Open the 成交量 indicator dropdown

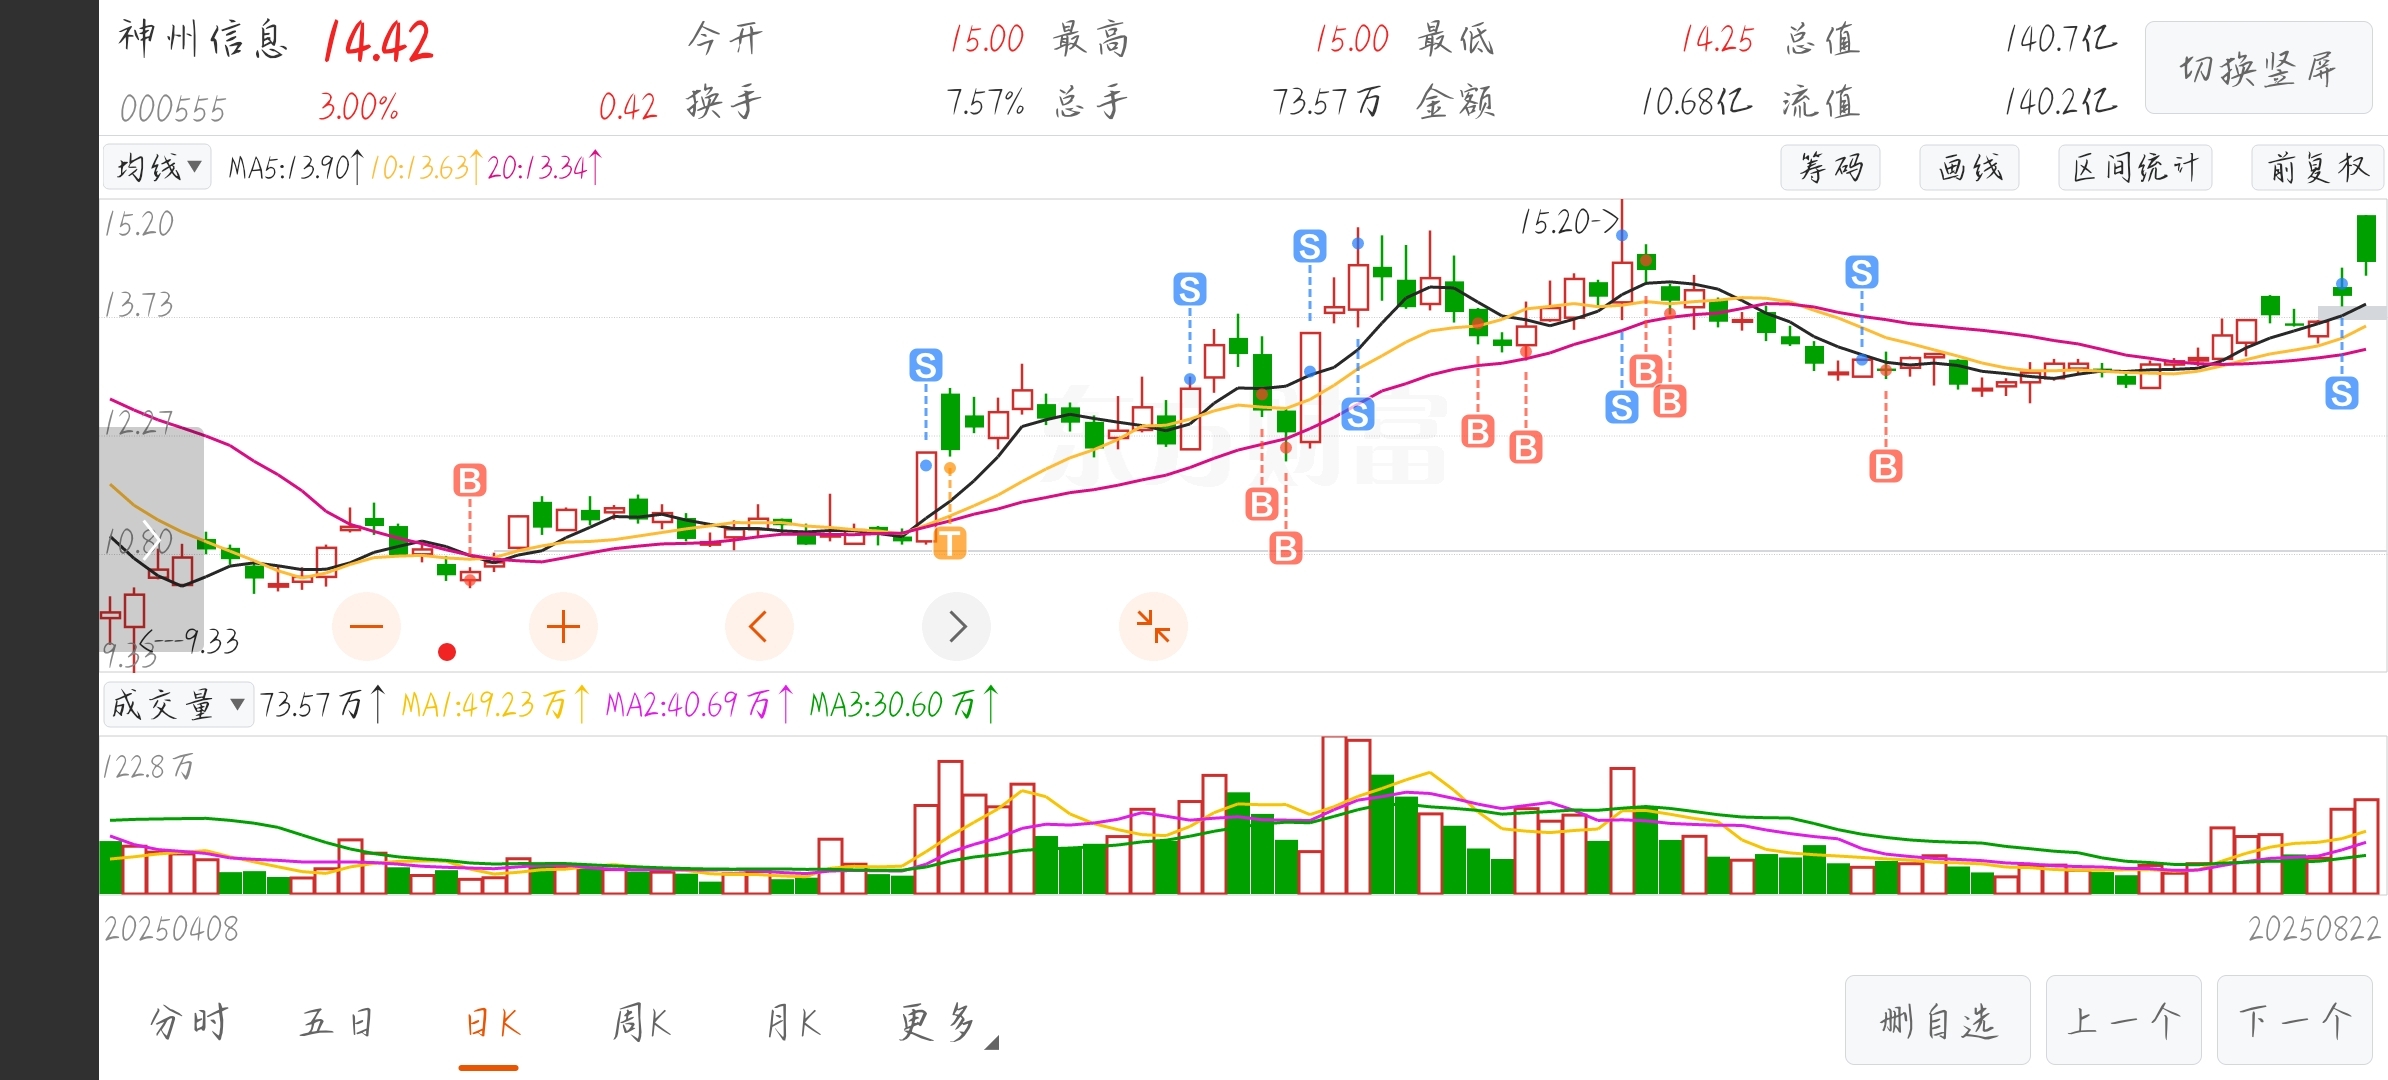click(178, 704)
